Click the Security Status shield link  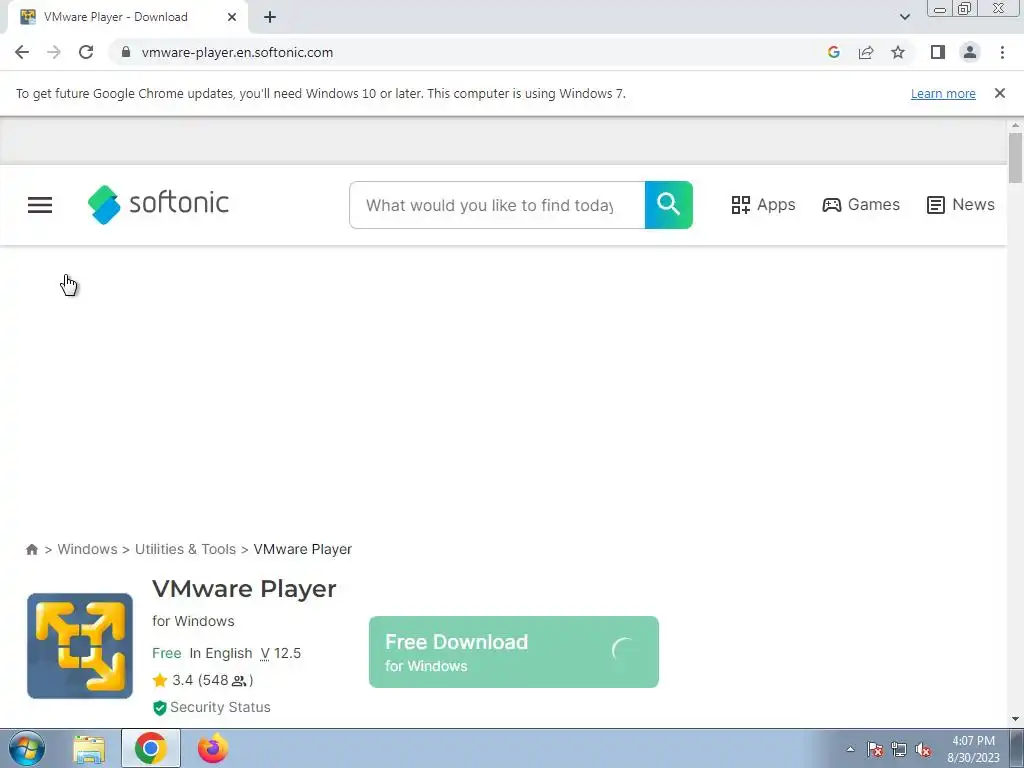(x=212, y=707)
